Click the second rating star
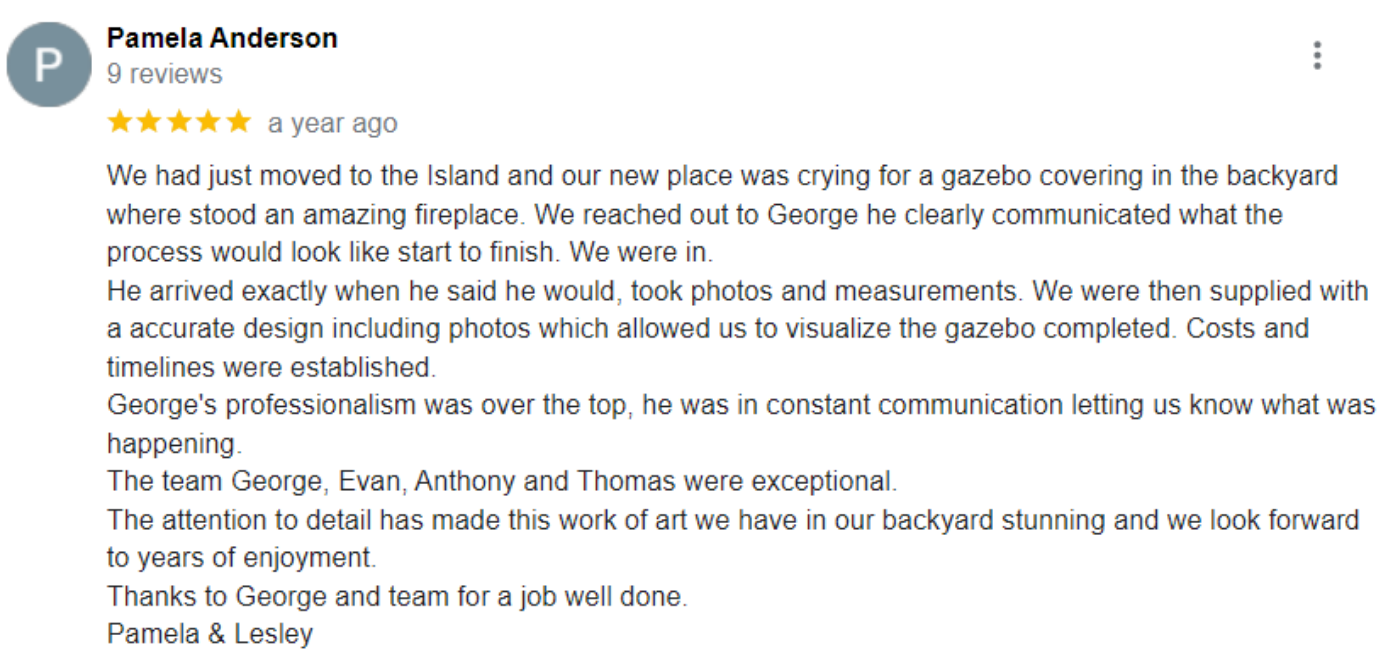Screen dimensions: 1393x655 (150, 122)
